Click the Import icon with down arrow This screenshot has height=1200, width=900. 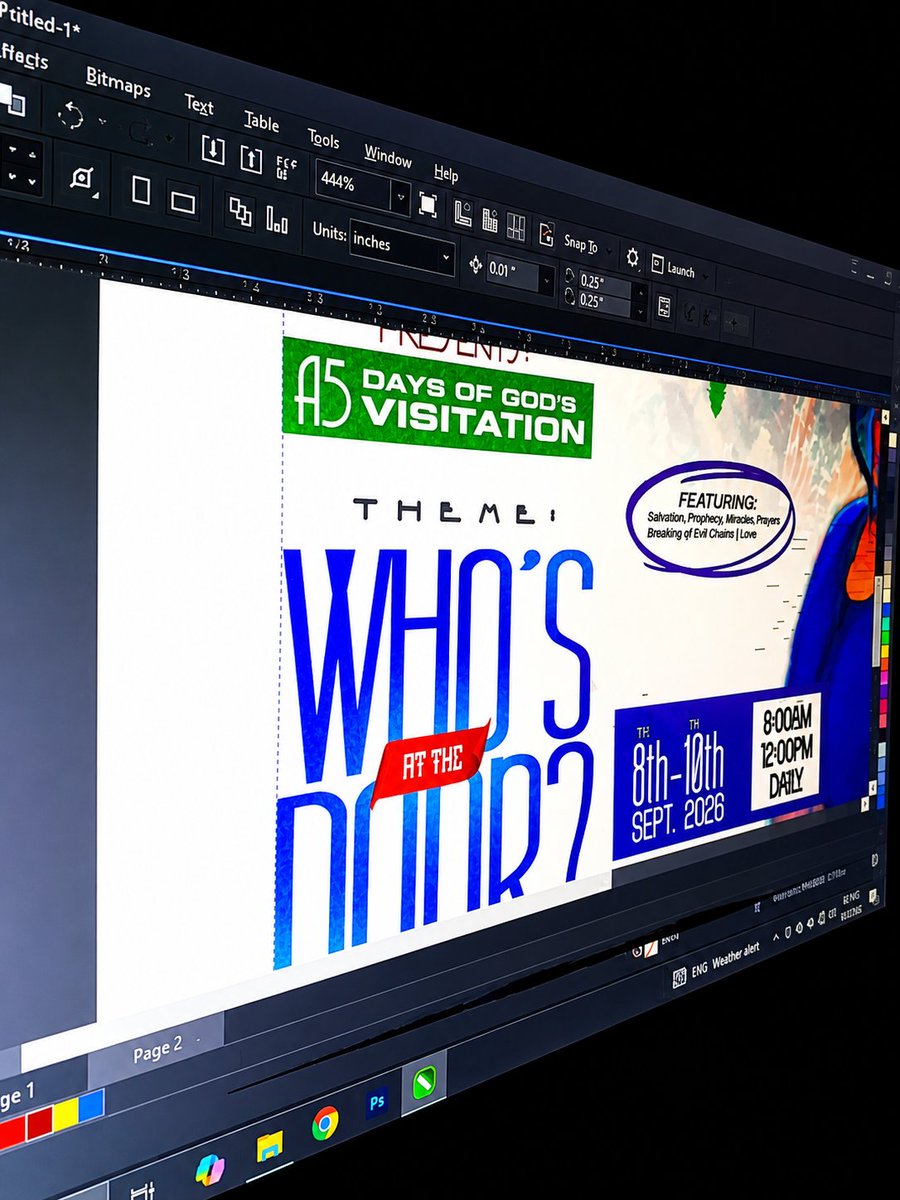pos(213,150)
